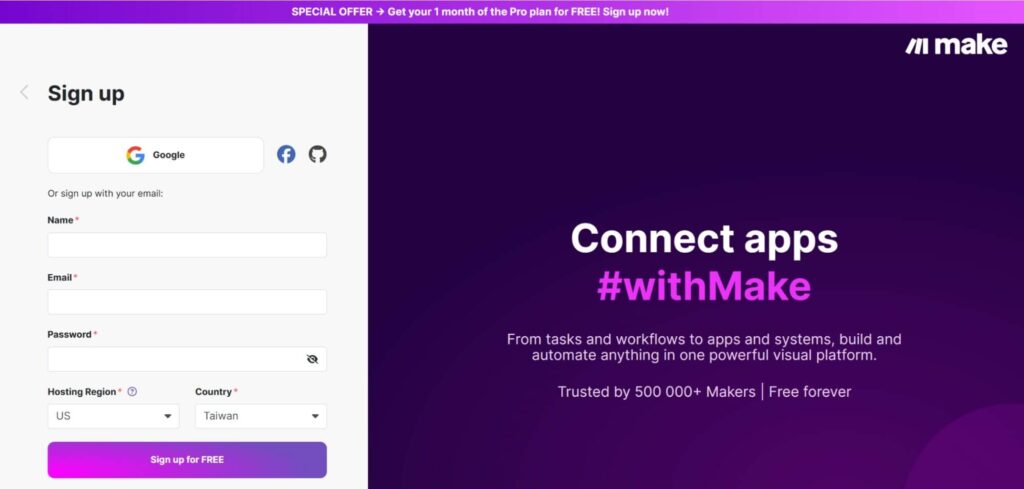
Task: Focus the Email input field
Action: coord(187,302)
